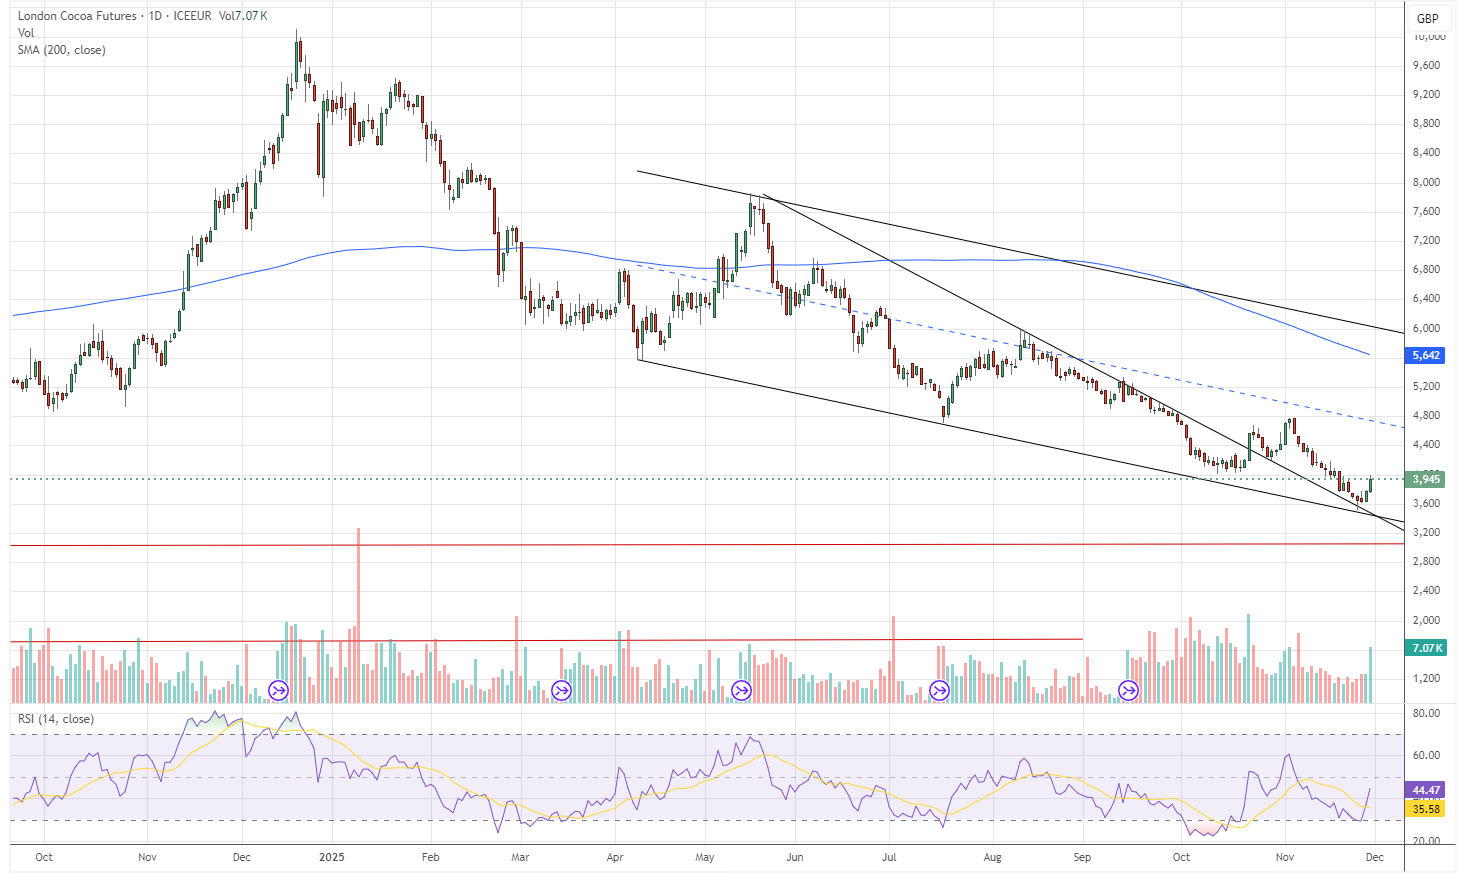Click the yellow 35.58 RSI MA label
This screenshot has width=1466, height=884.
click(x=1426, y=809)
